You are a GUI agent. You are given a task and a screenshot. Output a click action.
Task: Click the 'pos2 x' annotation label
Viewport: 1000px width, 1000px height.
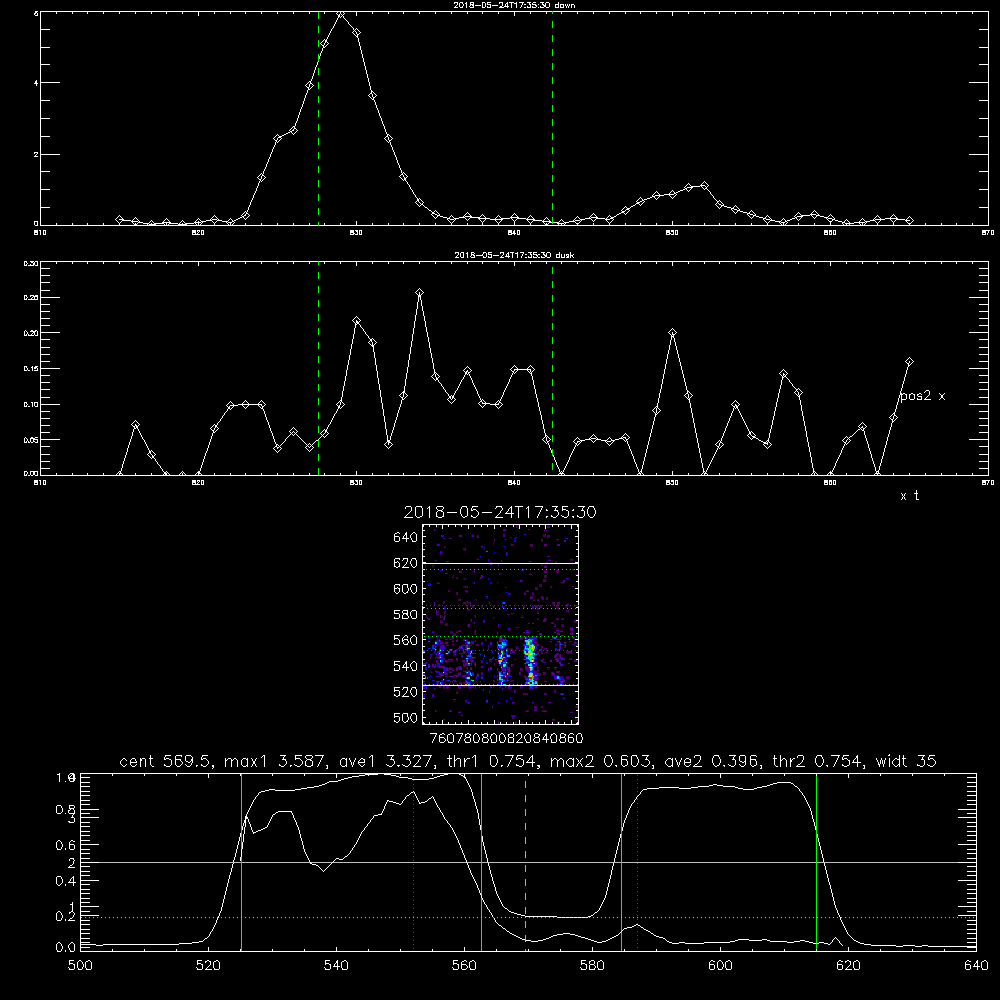(922, 396)
